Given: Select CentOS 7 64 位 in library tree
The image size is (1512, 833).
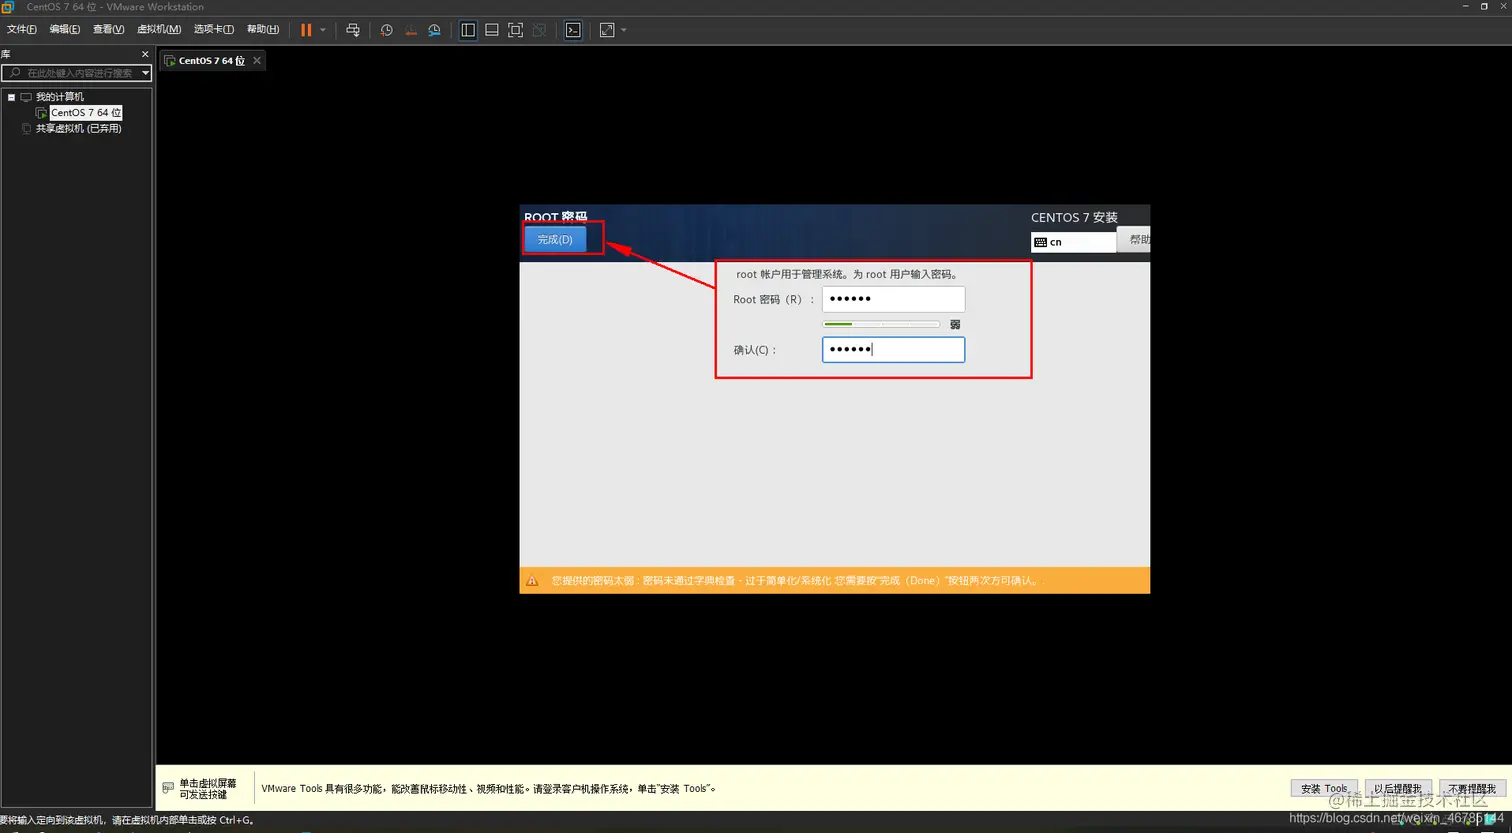Looking at the screenshot, I should pyautogui.click(x=86, y=113).
